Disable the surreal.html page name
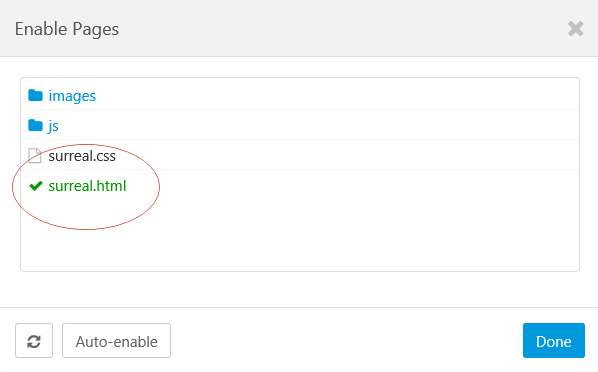The width and height of the screenshot is (598, 372). (x=87, y=186)
